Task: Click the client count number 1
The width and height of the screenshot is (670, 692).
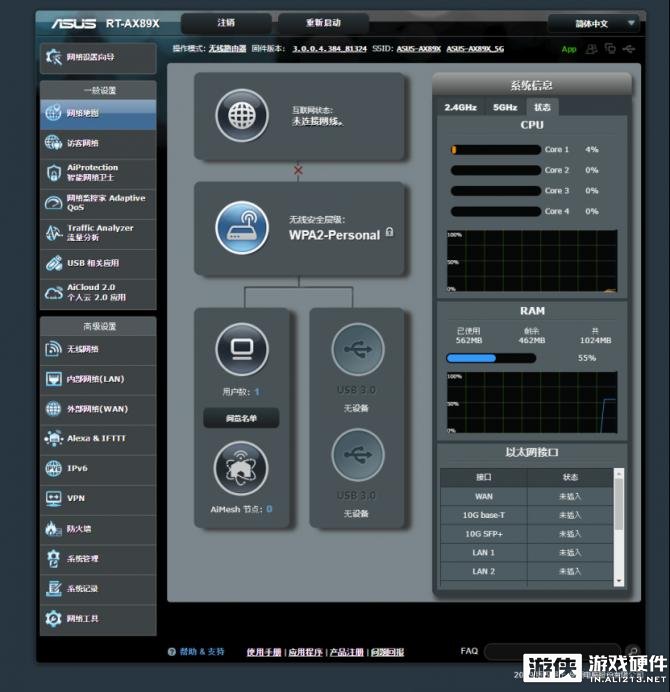Action: (257, 391)
